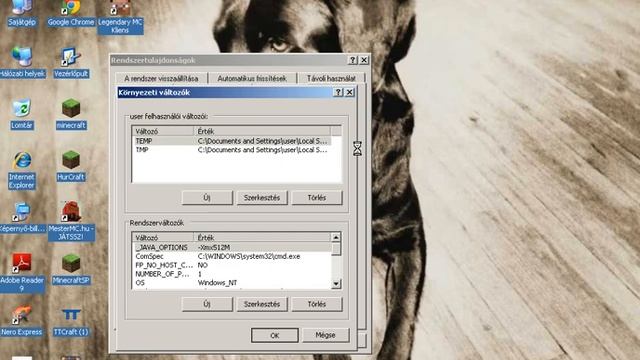Confirm with the OK button
Image resolution: width=640 pixels, height=360 pixels.
point(275,335)
